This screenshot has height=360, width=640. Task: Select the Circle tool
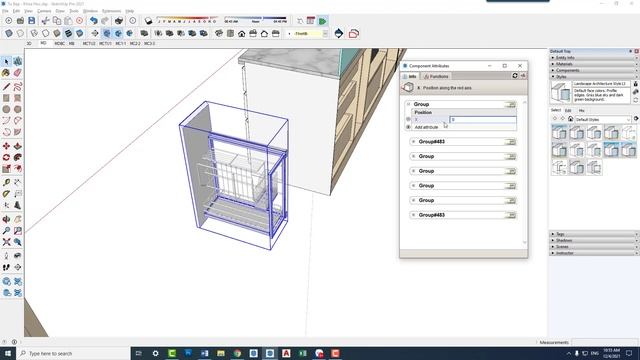point(6,109)
